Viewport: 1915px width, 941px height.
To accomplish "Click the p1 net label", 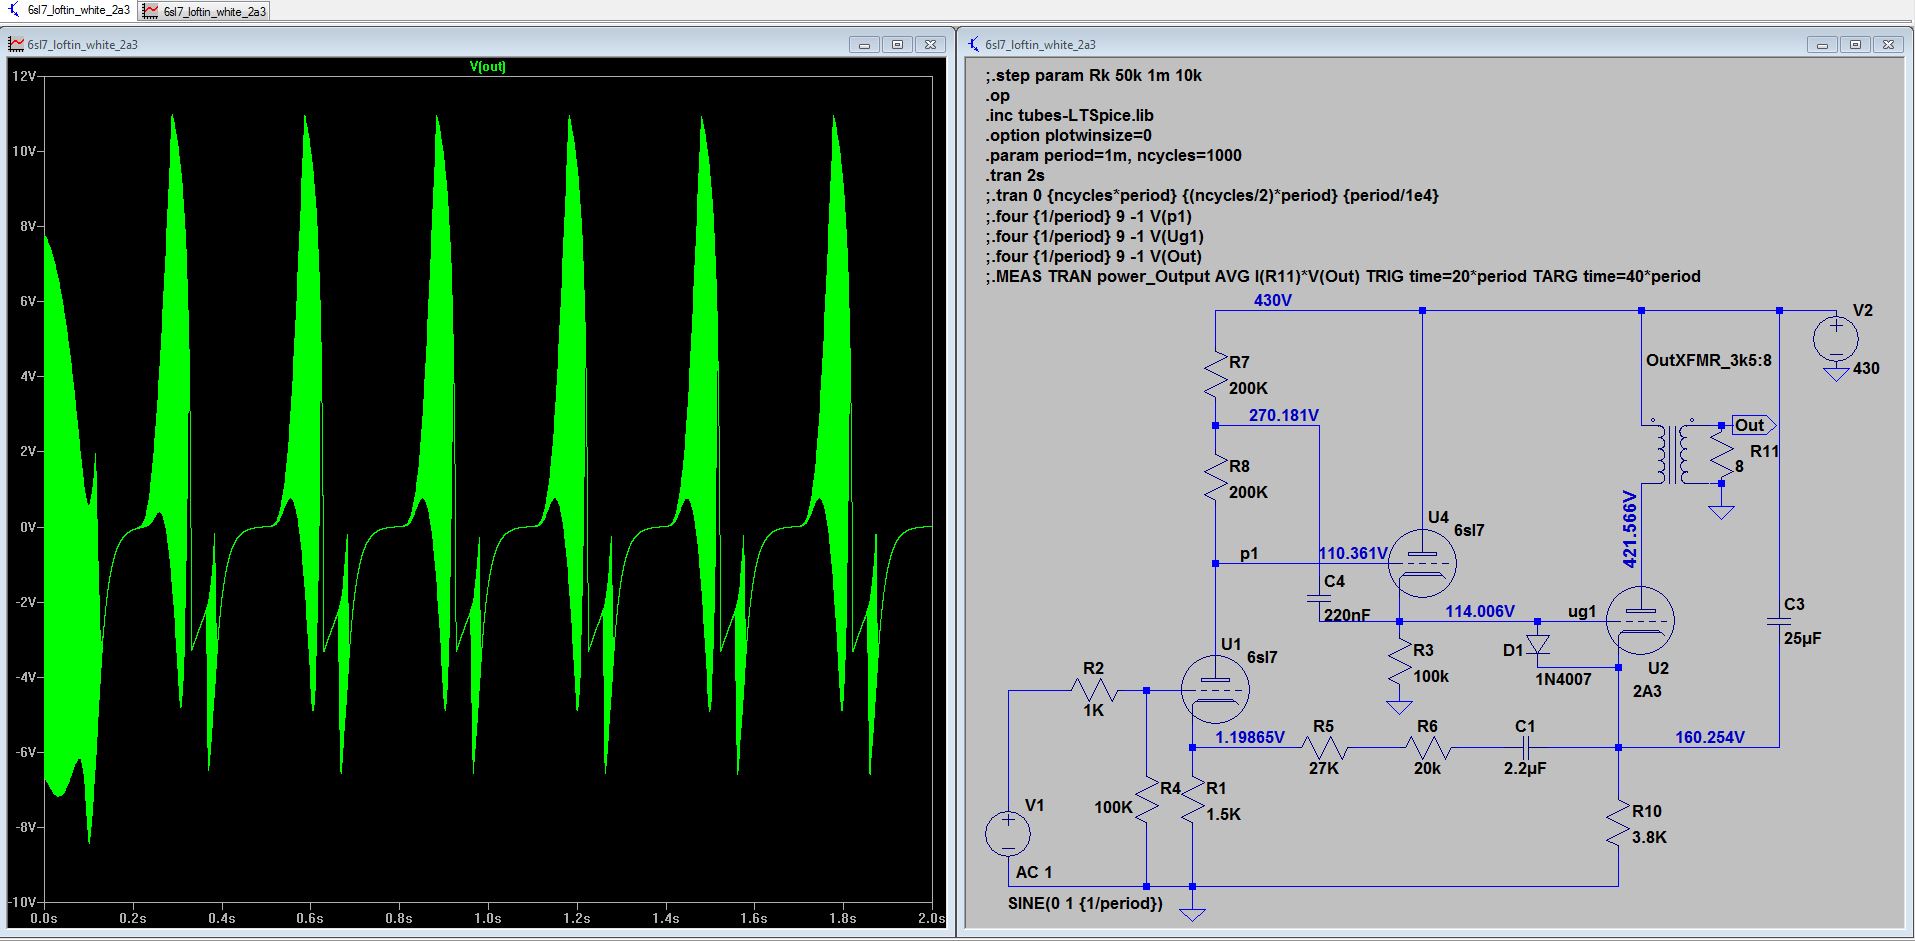I will point(1249,553).
